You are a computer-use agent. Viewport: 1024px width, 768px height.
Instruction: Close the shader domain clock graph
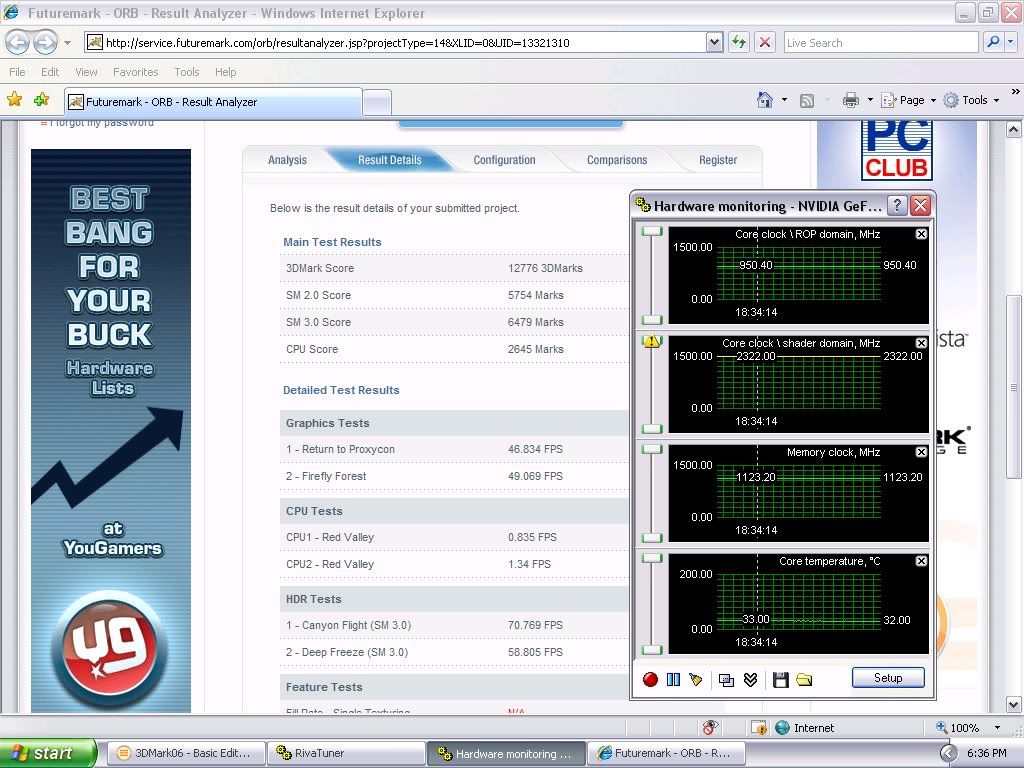921,343
